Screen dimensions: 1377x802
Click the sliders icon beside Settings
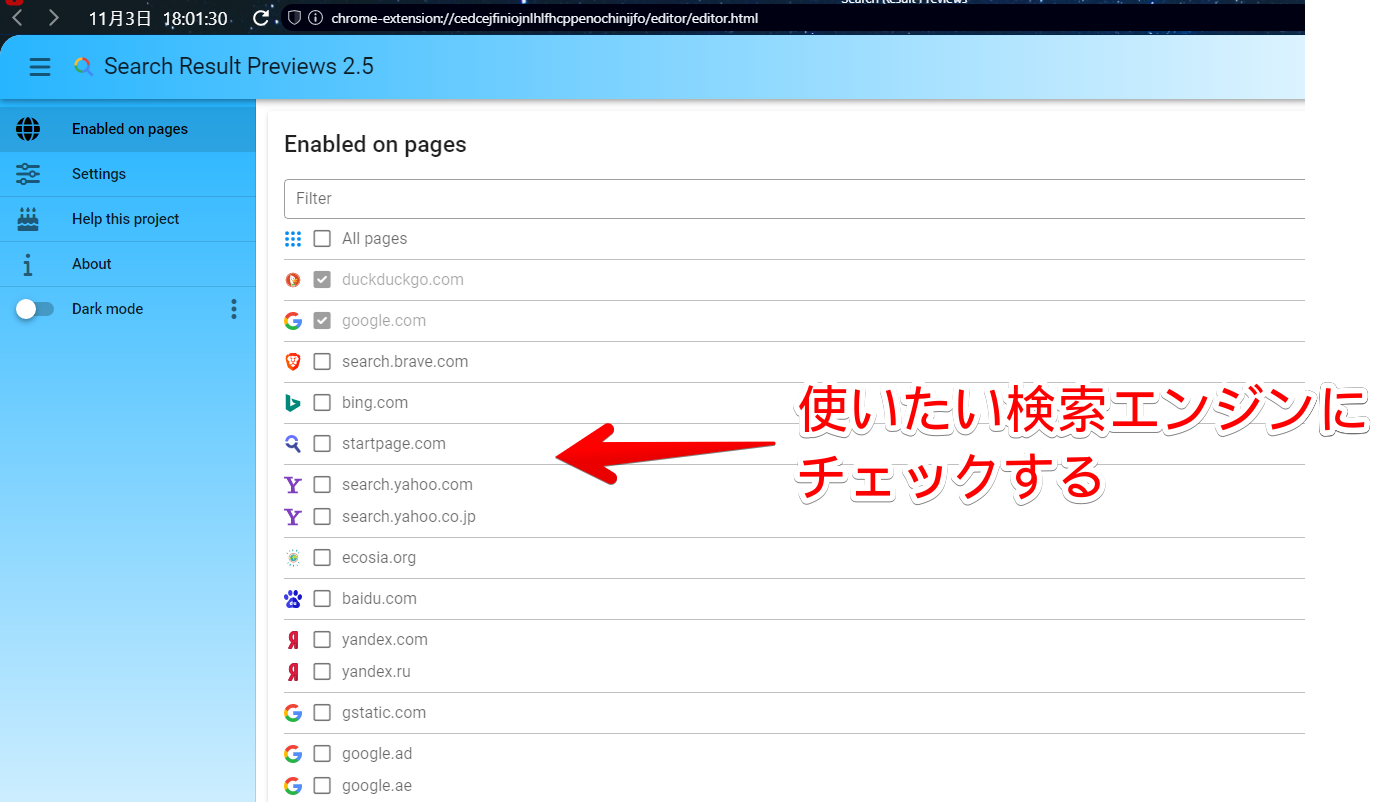click(x=28, y=174)
